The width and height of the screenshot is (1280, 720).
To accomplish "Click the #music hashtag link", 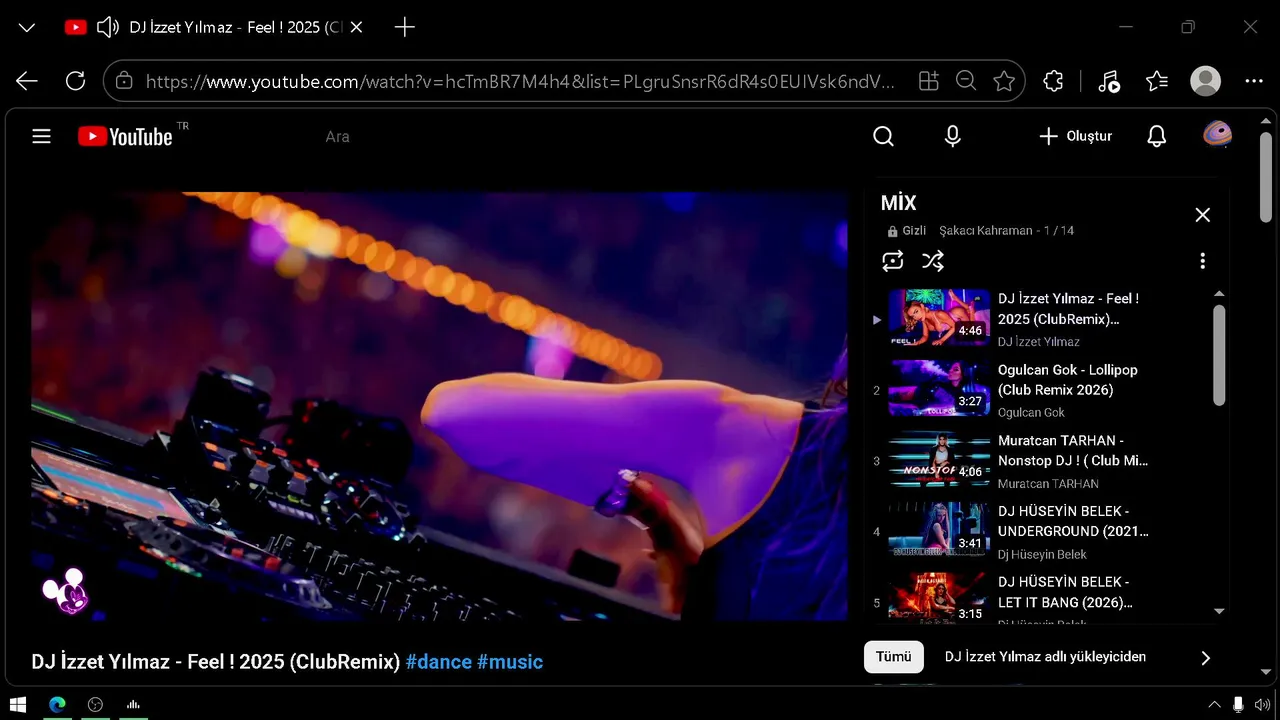I will coord(510,661).
